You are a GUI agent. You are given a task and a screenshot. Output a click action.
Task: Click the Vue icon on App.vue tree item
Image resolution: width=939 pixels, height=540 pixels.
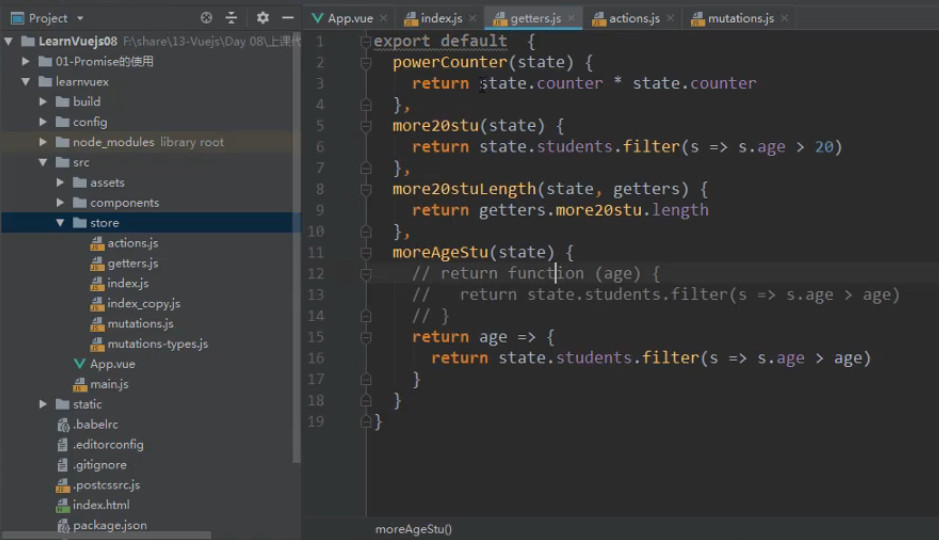coord(79,364)
